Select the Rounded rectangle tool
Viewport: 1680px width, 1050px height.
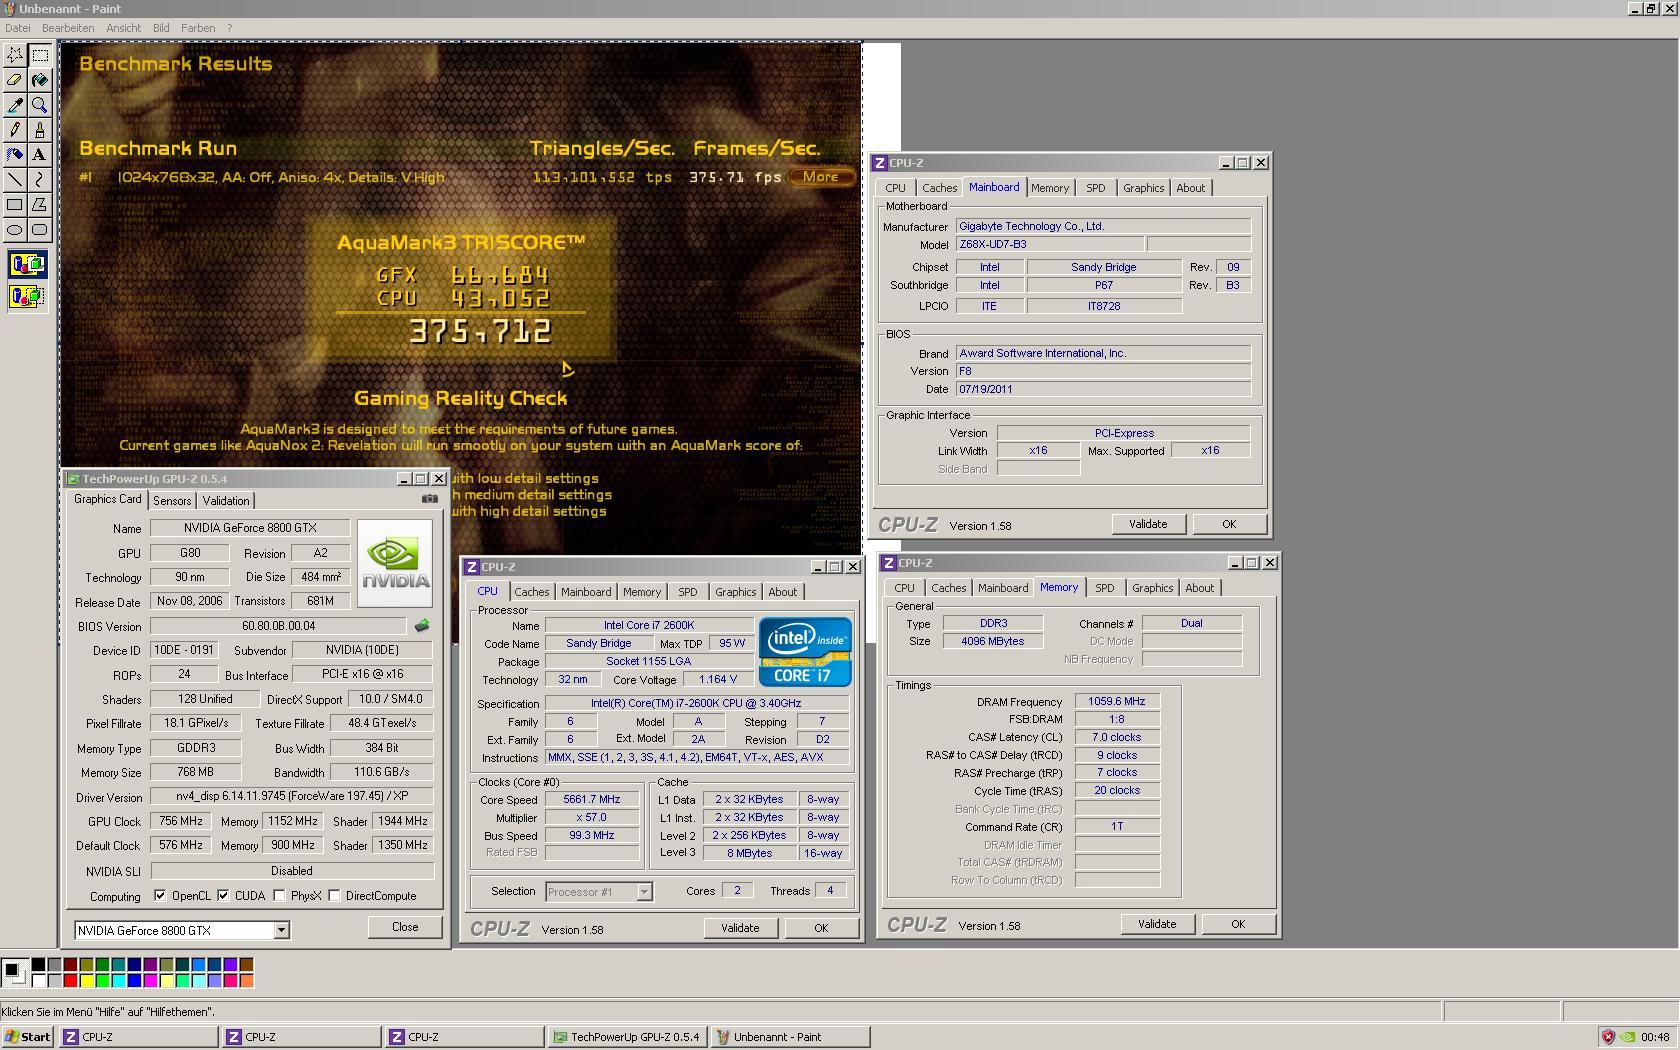[x=40, y=230]
